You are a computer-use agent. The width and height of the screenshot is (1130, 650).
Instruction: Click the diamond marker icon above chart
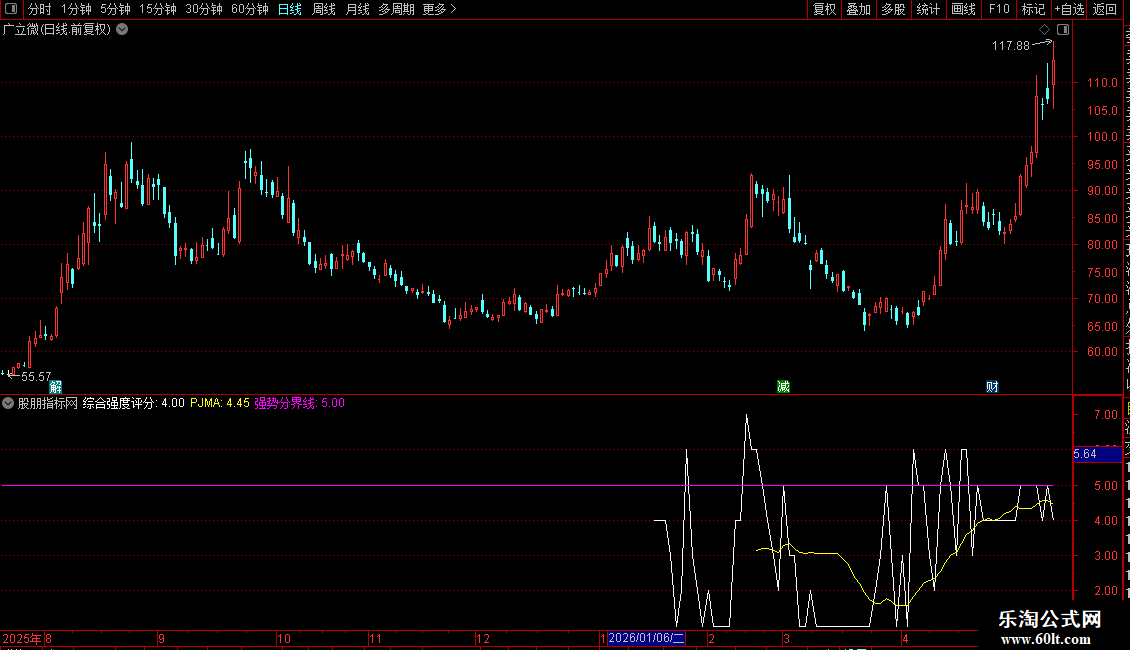(1044, 30)
